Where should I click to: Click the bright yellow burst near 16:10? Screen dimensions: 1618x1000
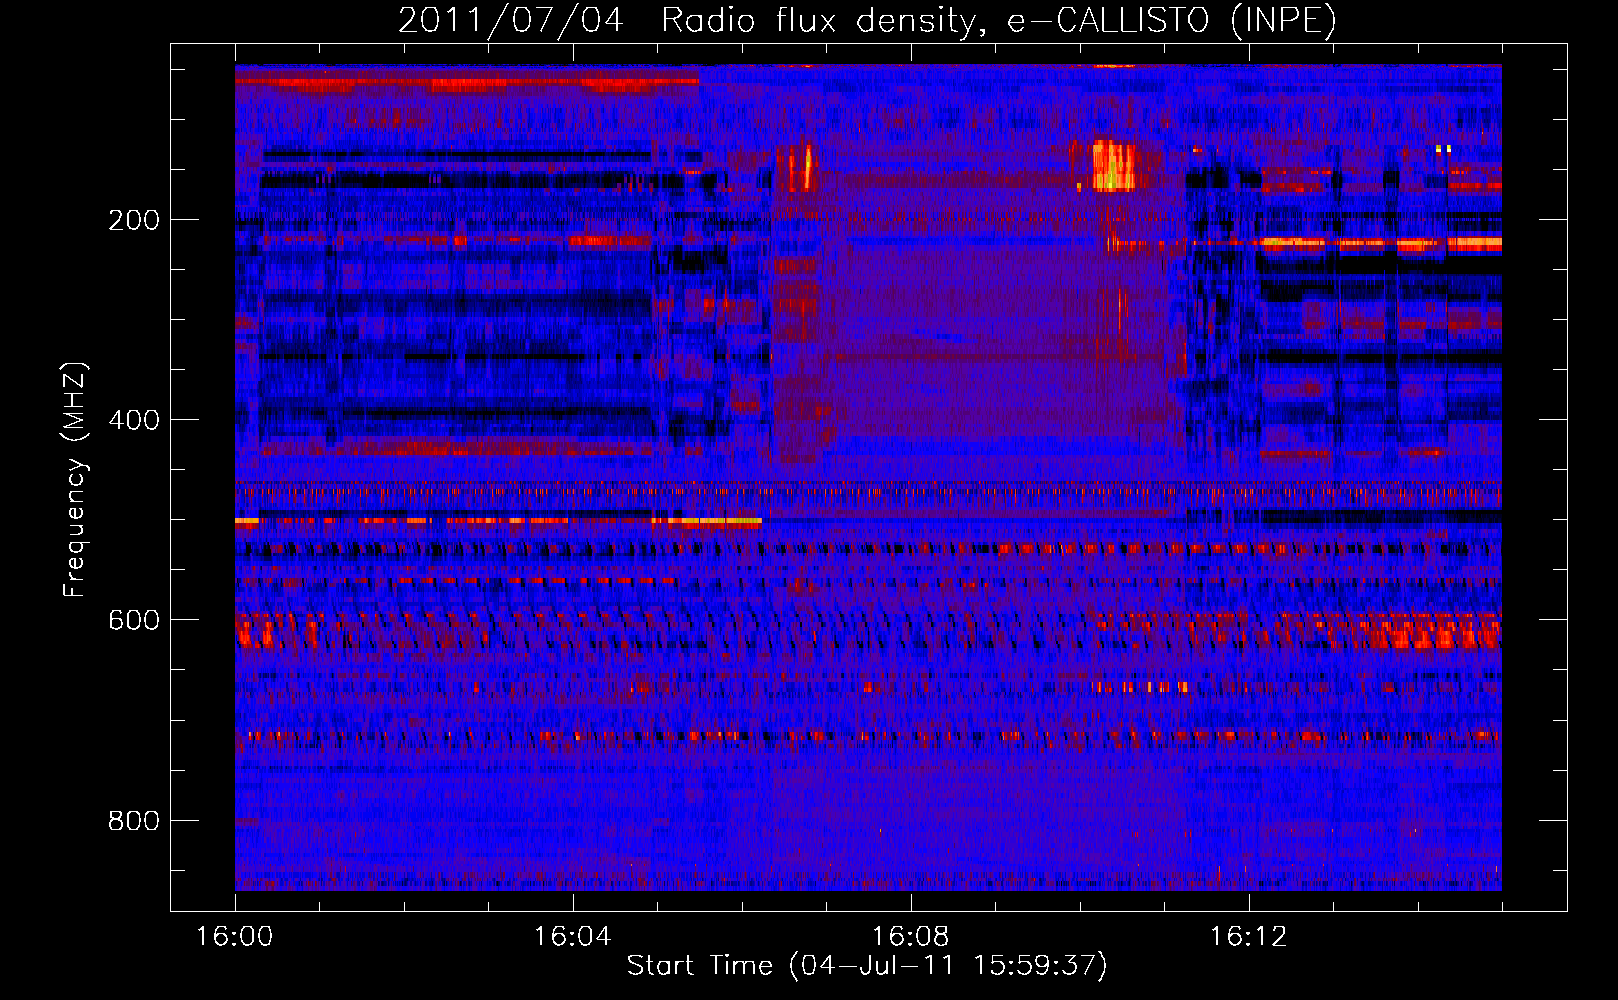[x=1114, y=166]
